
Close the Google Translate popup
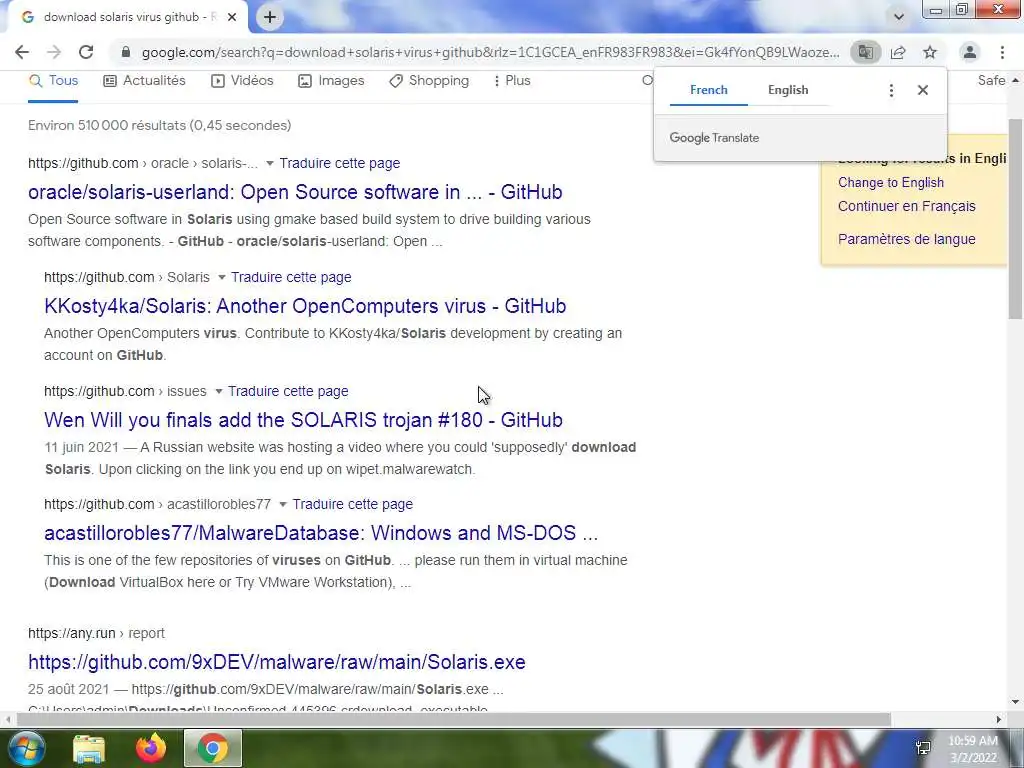(x=923, y=90)
